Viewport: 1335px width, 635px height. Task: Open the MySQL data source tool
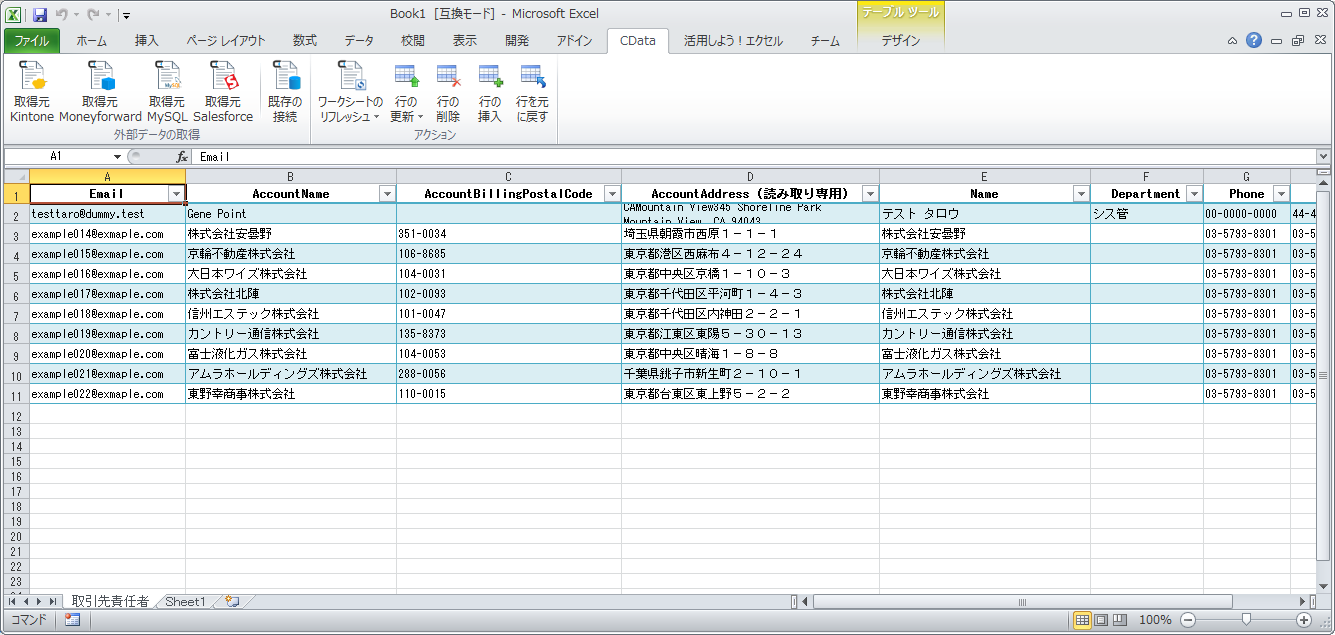coord(166,90)
